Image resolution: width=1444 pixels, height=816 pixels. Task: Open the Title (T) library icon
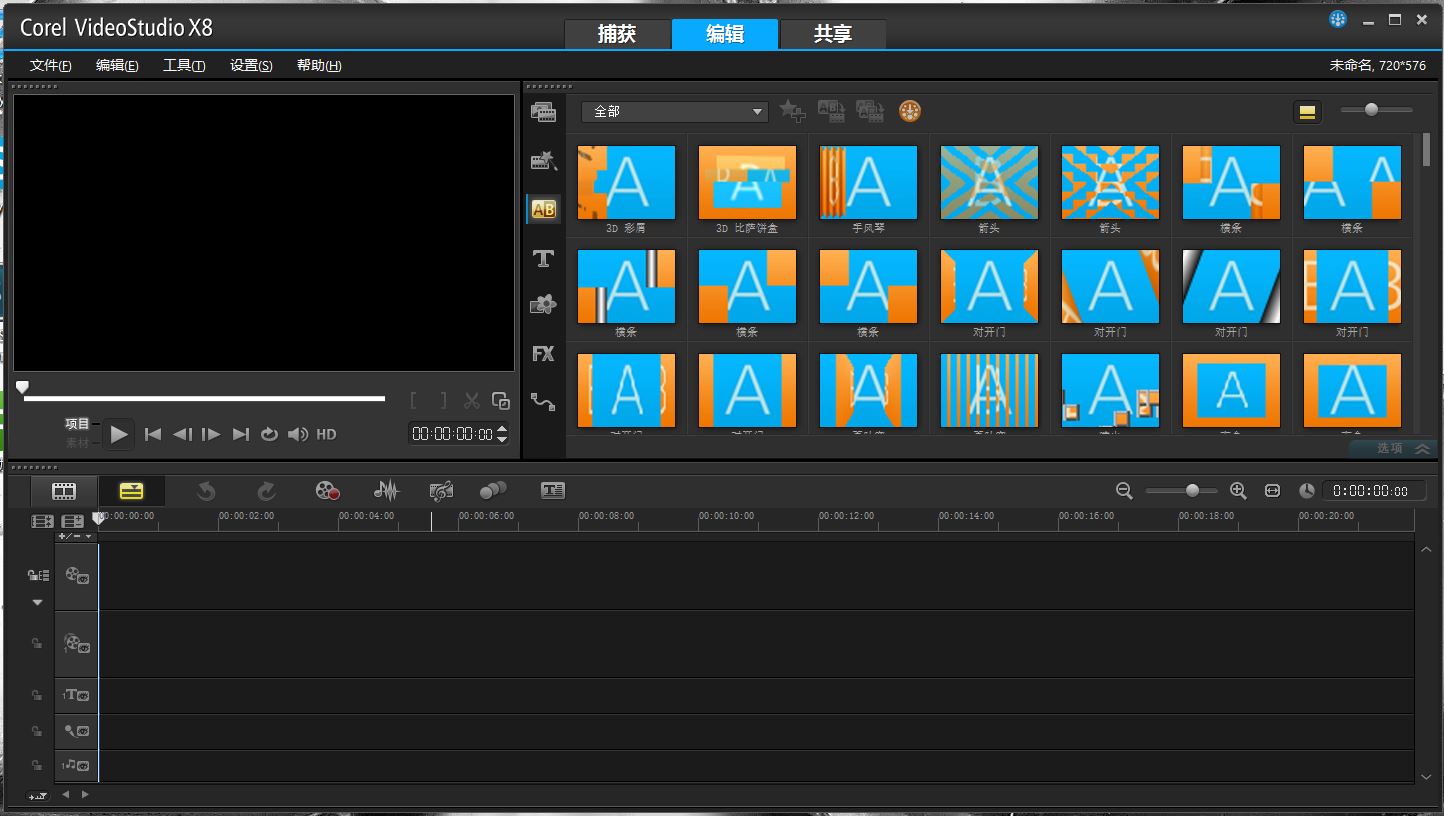(x=543, y=258)
